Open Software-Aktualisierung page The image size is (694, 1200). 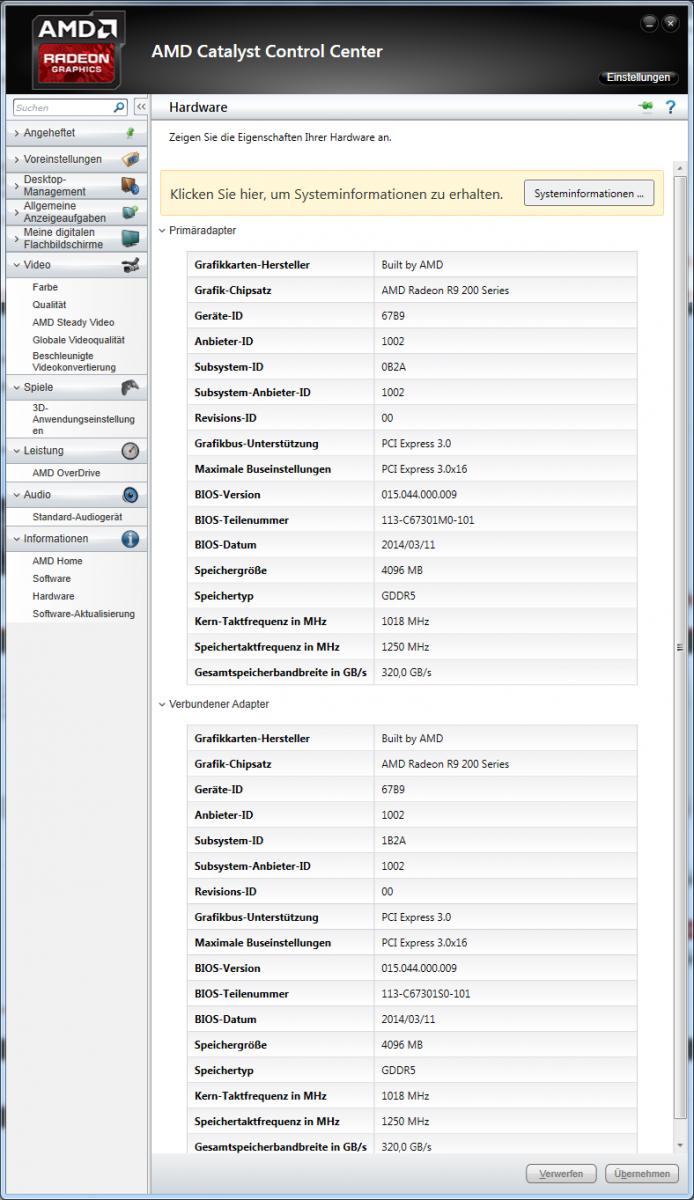[x=83, y=614]
